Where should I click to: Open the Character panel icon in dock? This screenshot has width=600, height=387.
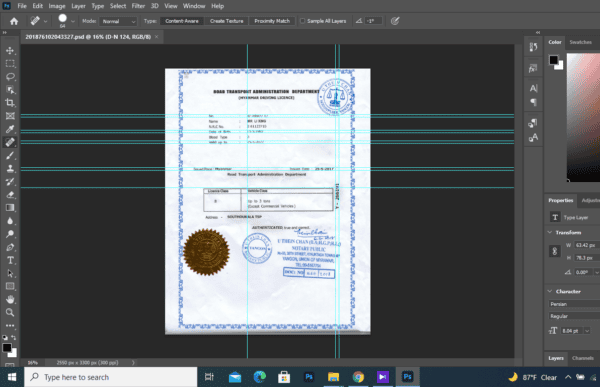(x=533, y=88)
